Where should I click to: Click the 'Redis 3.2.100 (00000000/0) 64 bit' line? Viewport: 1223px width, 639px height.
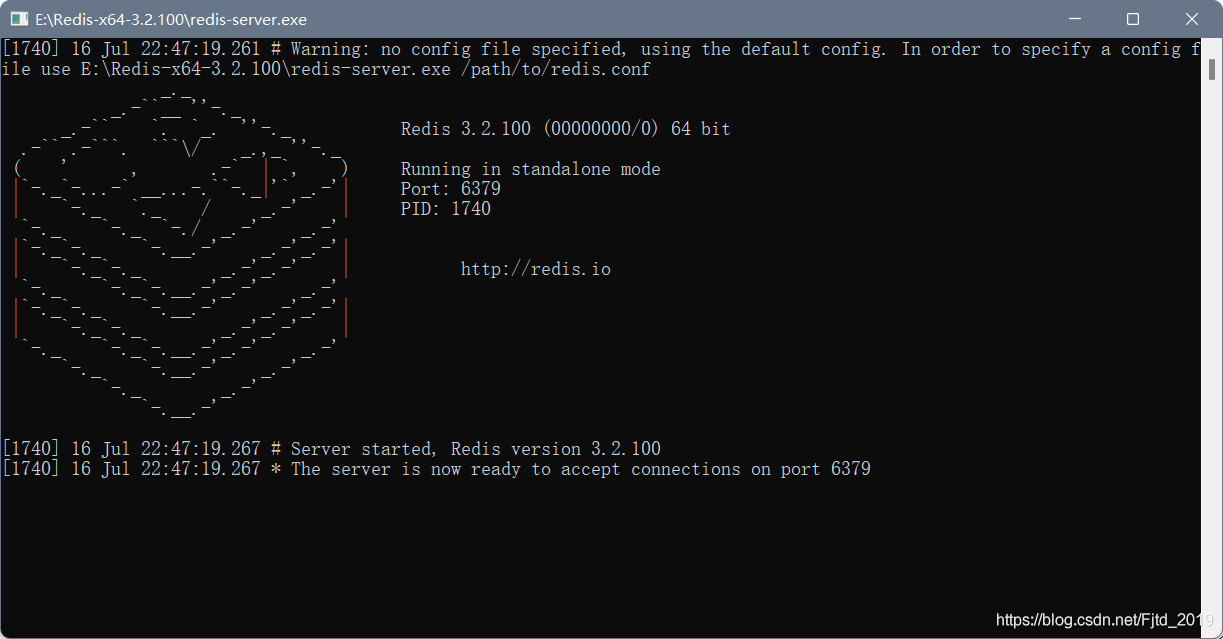point(565,129)
